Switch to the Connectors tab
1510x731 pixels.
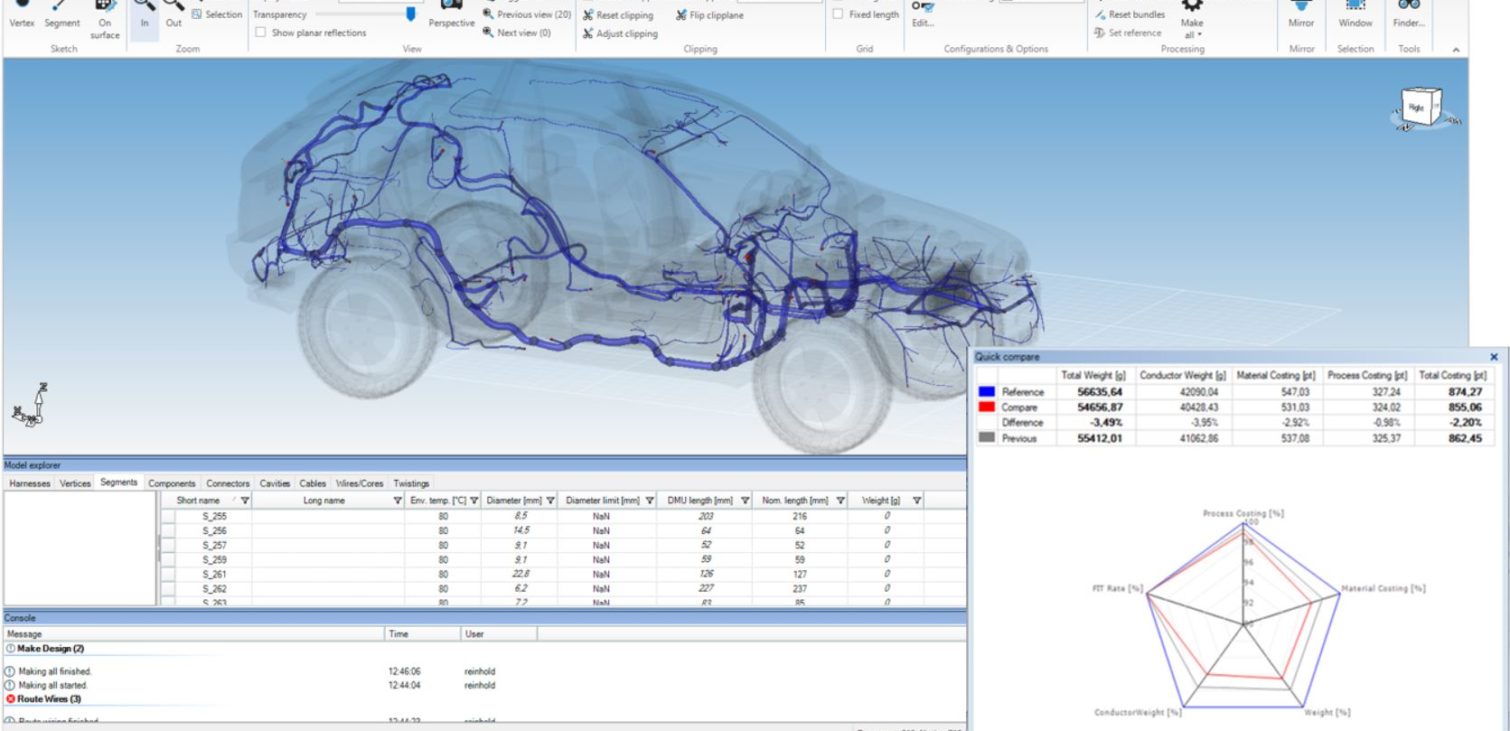[228, 483]
